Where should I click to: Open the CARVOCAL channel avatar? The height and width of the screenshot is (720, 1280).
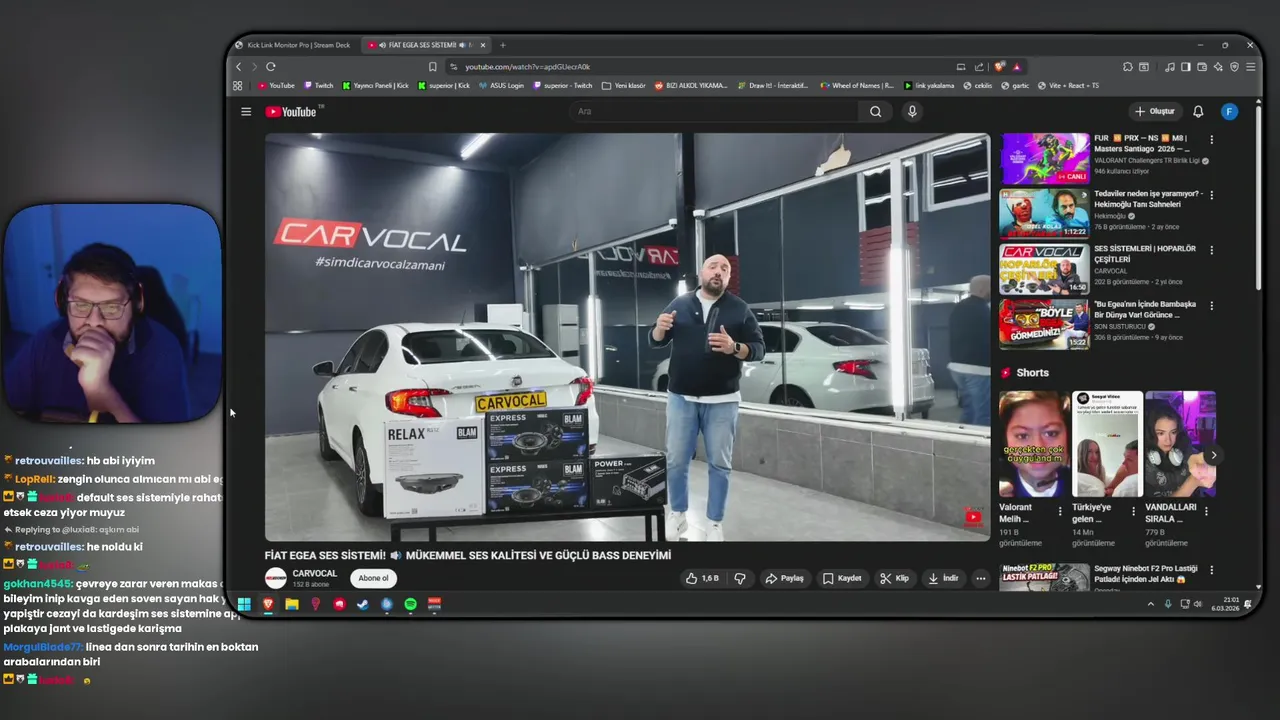pyautogui.click(x=275, y=578)
